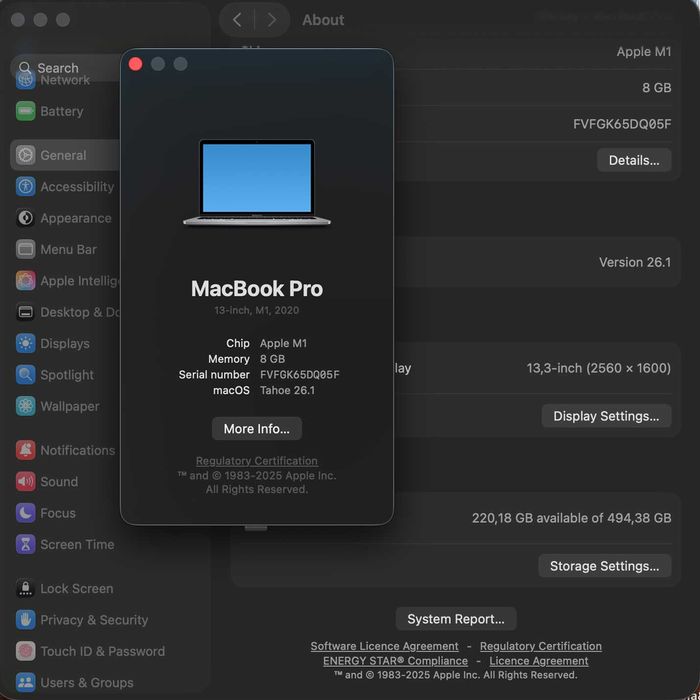The height and width of the screenshot is (700, 700).
Task: Open Storage Settings...
Action: pos(604,566)
